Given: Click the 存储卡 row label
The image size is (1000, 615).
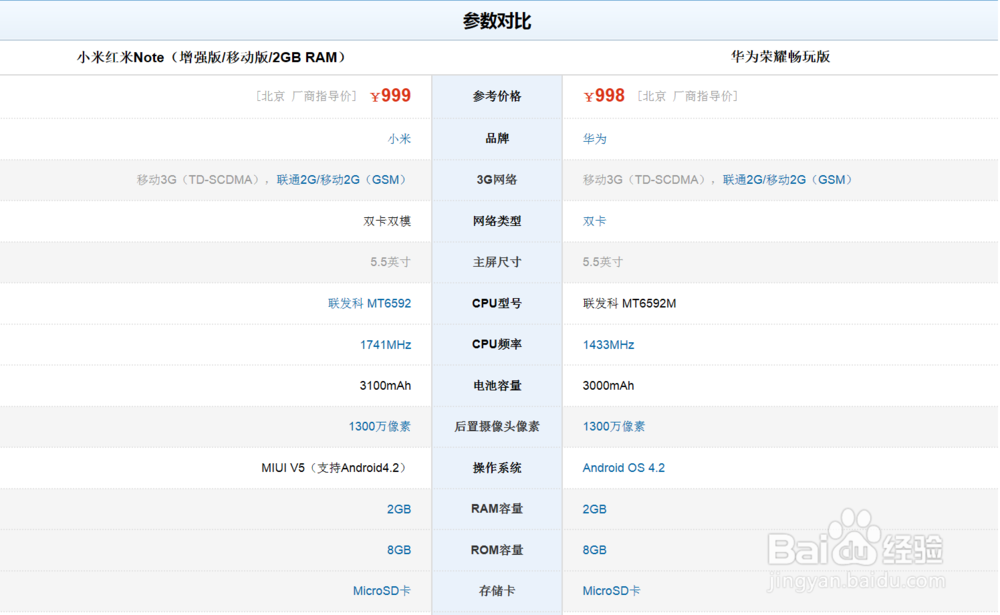Looking at the screenshot, I should click(497, 591).
